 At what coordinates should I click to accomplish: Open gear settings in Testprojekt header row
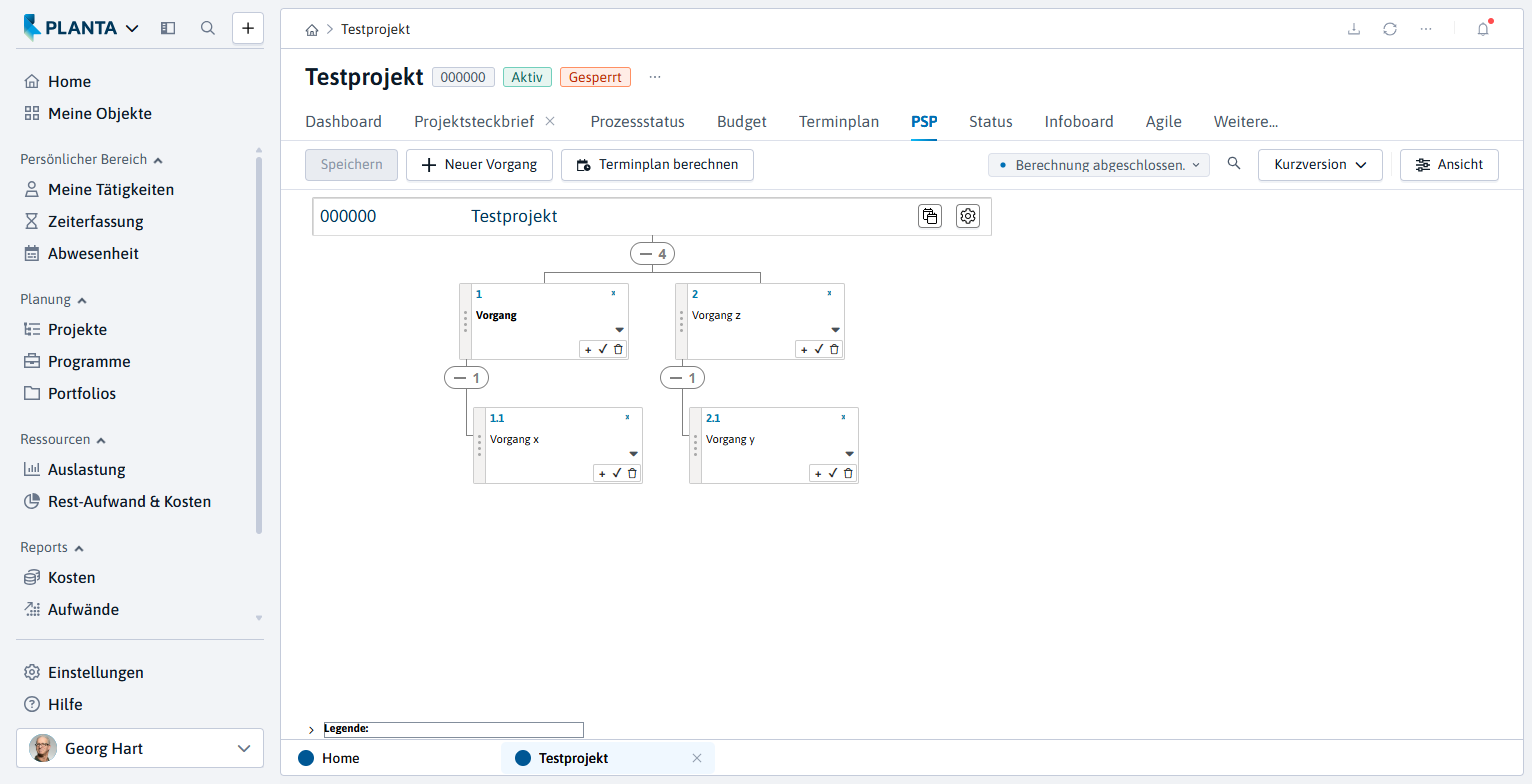click(968, 216)
